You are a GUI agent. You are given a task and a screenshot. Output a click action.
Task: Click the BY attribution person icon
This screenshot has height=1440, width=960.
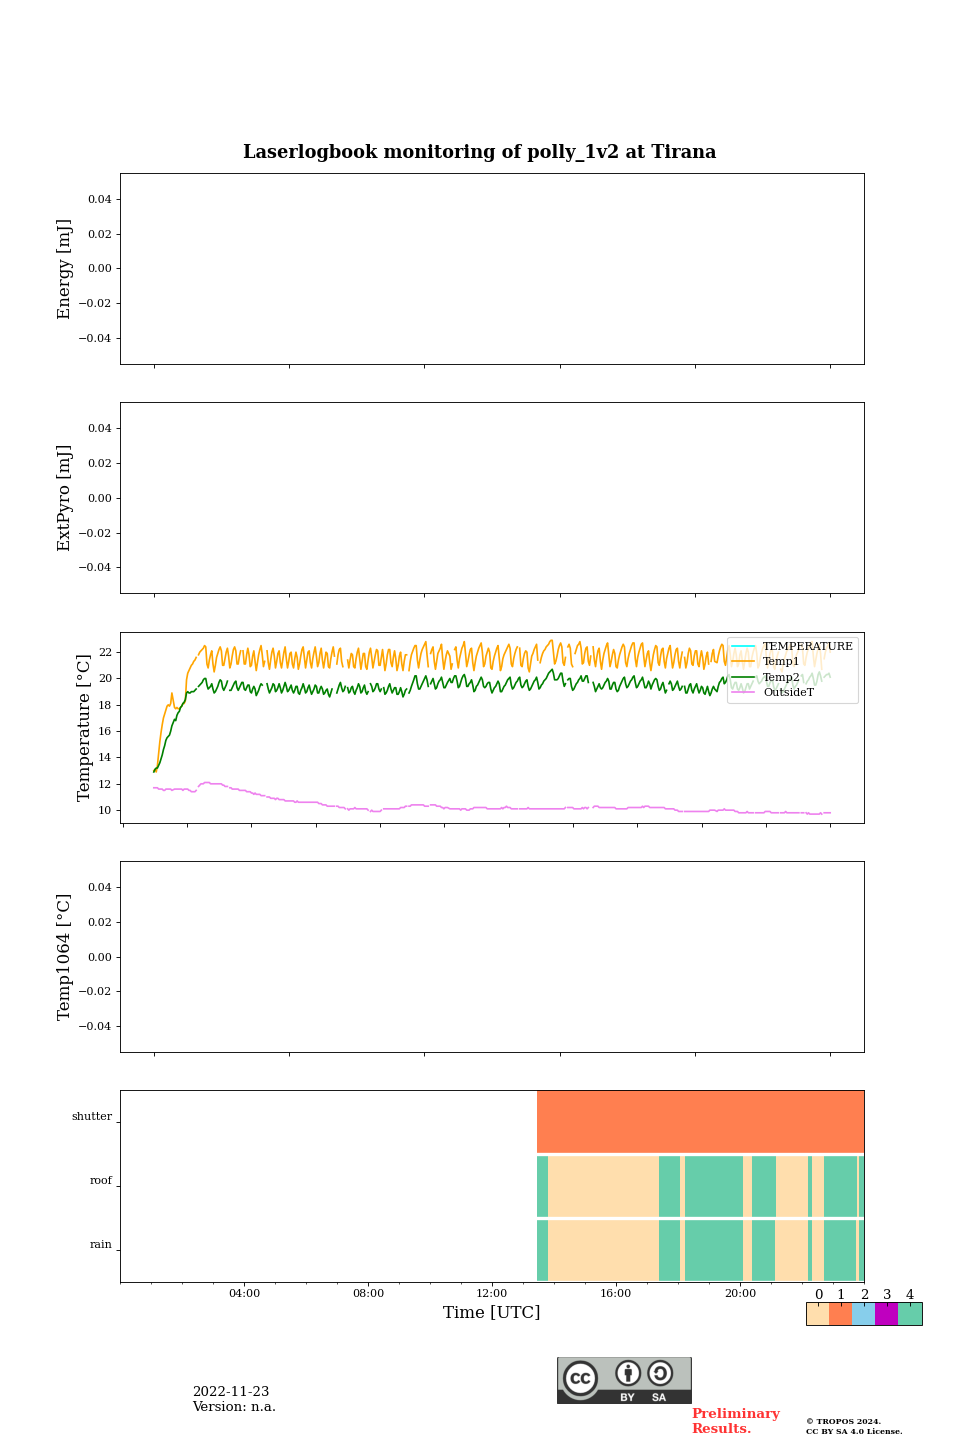coord(628,1373)
